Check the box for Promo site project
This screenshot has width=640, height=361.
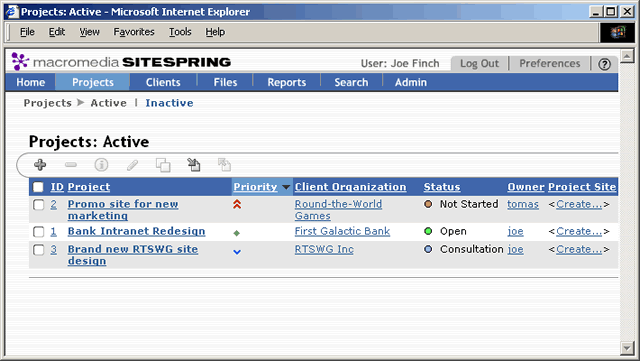click(x=38, y=205)
